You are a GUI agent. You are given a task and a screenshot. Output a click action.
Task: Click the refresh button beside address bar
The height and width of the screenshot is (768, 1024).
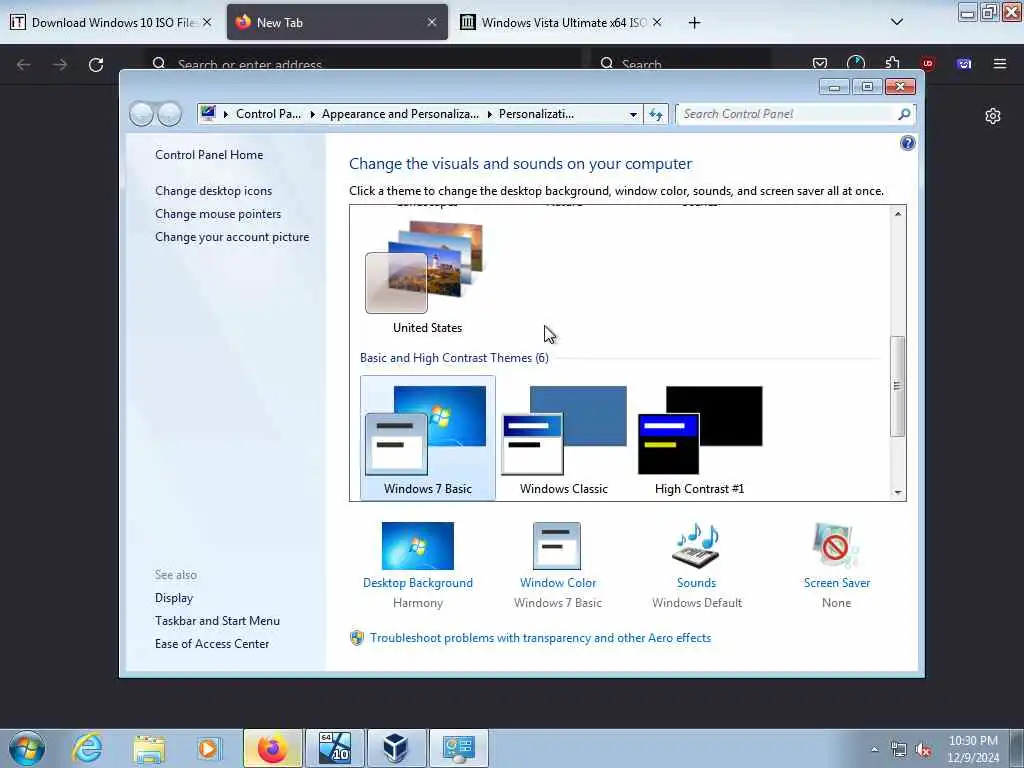(656, 114)
